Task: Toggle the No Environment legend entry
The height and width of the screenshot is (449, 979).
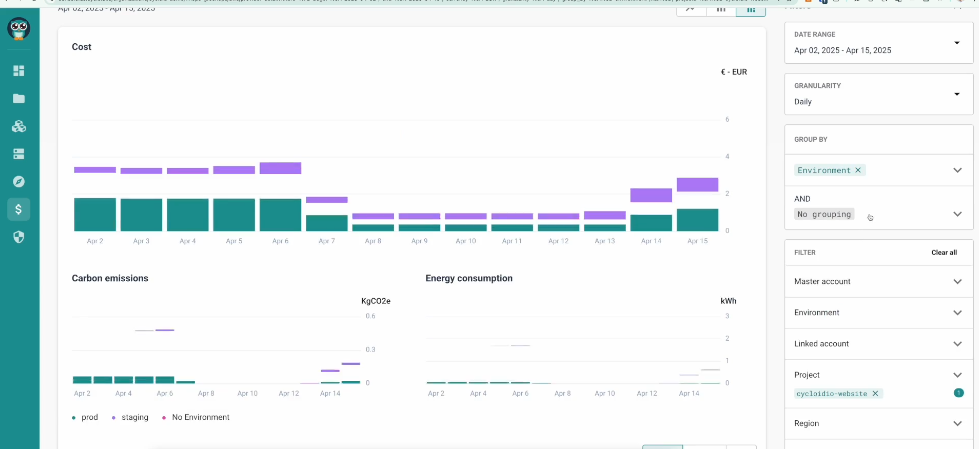Action: point(195,417)
